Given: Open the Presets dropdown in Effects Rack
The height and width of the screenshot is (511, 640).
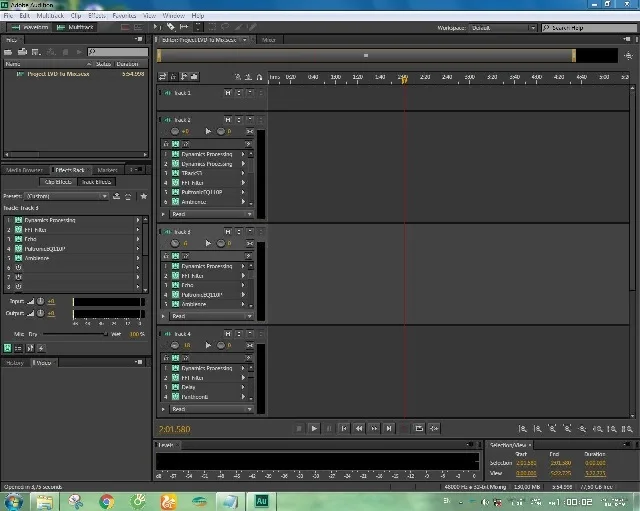Looking at the screenshot, I should [67, 196].
